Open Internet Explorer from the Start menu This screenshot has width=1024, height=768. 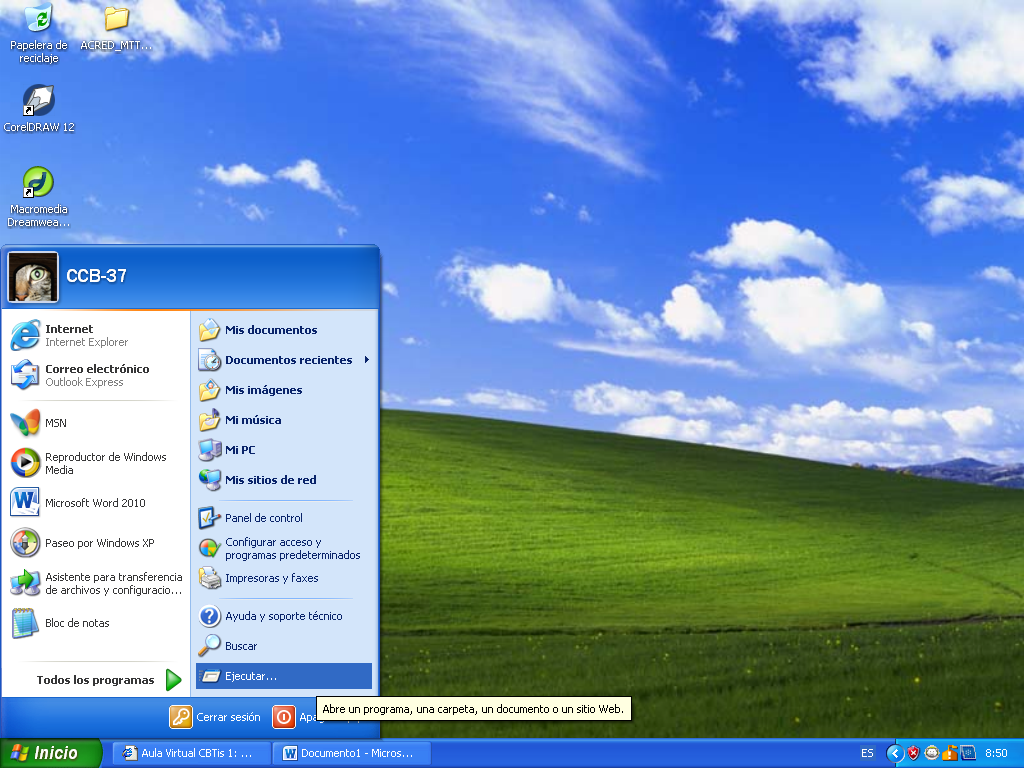(x=95, y=335)
